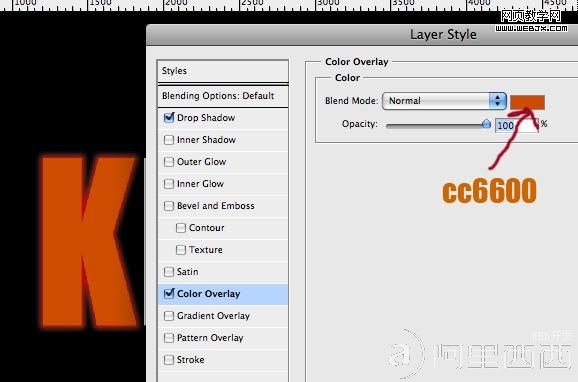Select the Color Overlay style label
The height and width of the screenshot is (382, 578).
(209, 294)
